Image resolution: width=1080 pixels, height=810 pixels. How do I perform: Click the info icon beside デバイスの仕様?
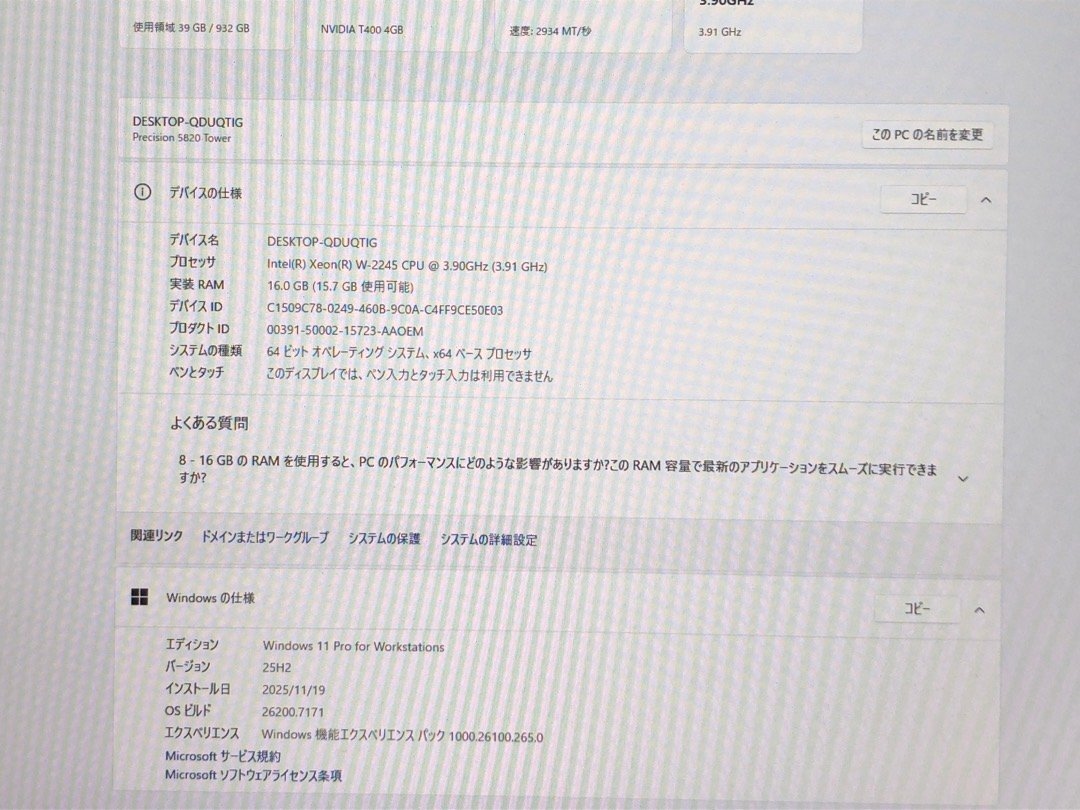[142, 192]
